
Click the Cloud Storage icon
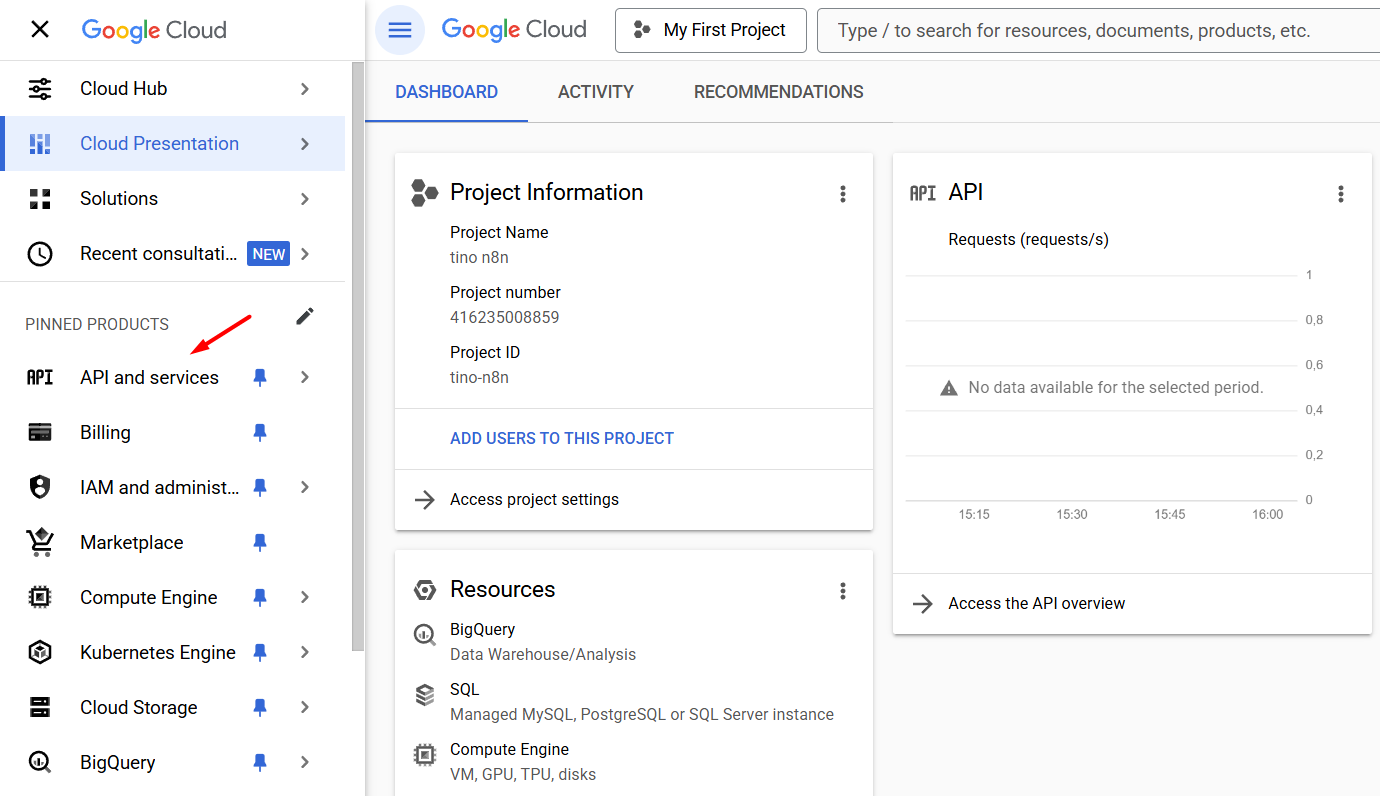coord(40,708)
